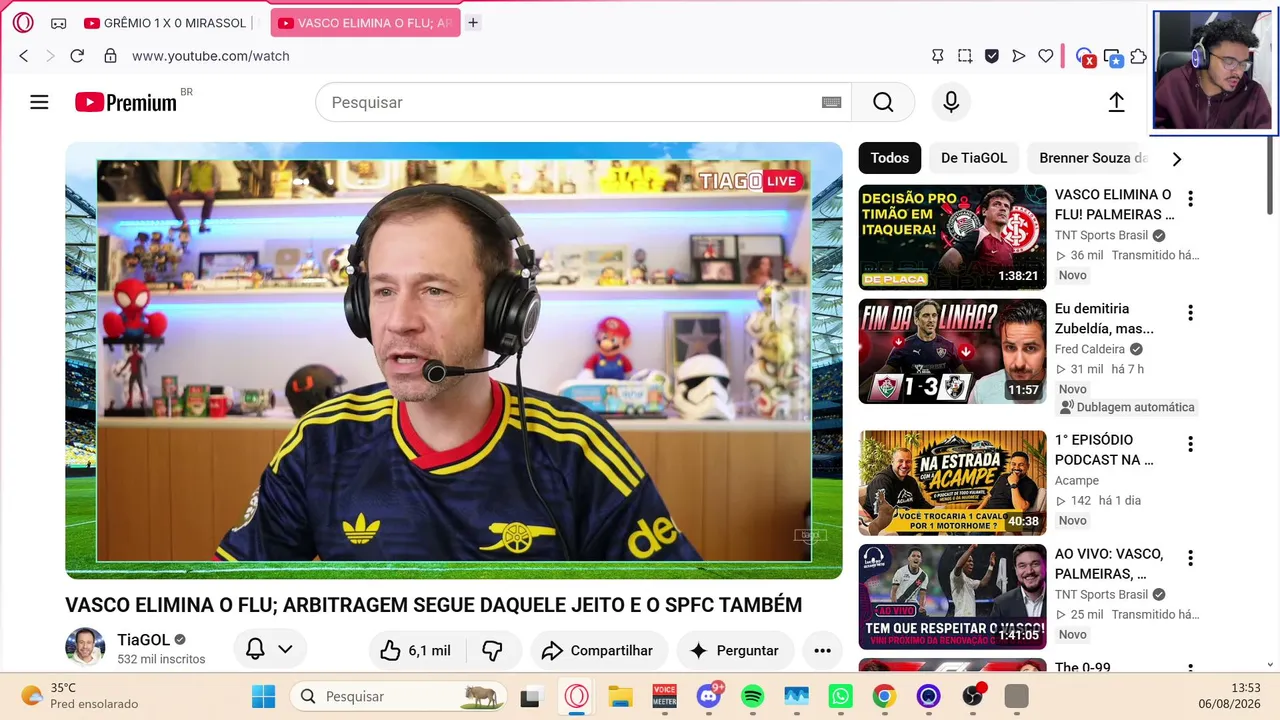This screenshot has height=720, width=1280.
Task: Open the AO VIVO: VASCO, PALMEIRAS video title
Action: click(x=1110, y=563)
